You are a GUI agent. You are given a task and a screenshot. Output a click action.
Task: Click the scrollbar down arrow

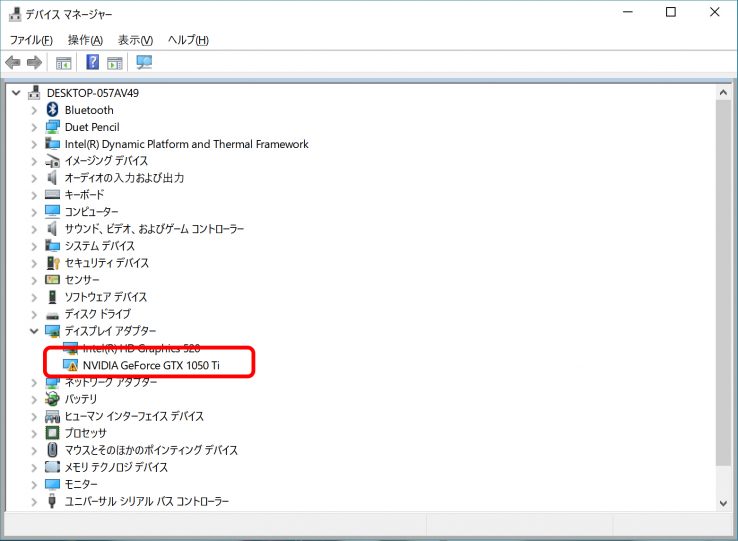723,503
